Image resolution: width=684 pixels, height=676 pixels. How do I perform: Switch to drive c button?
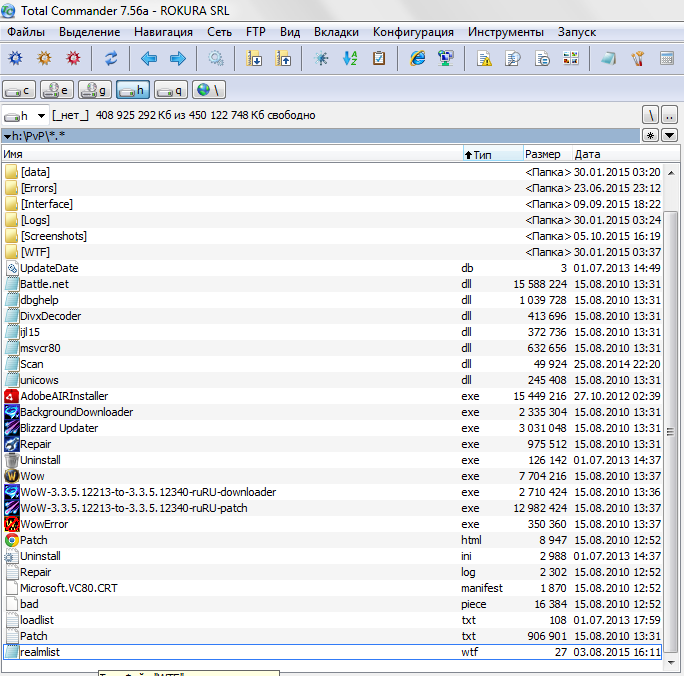(19, 90)
